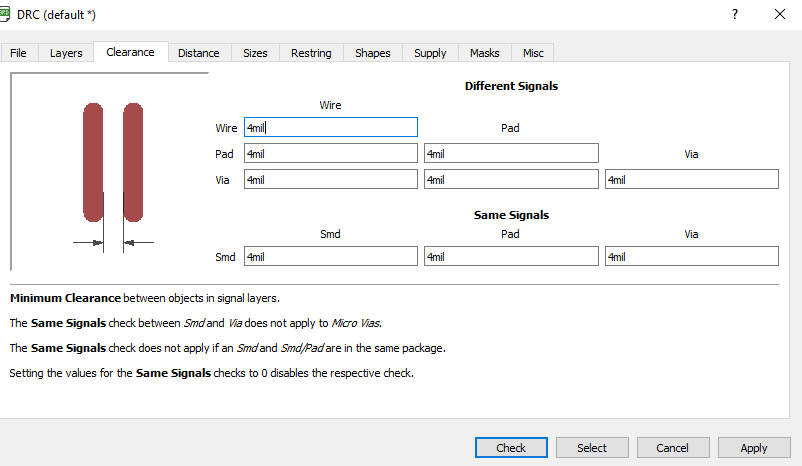Cancel the DRC dialog

tap(673, 448)
